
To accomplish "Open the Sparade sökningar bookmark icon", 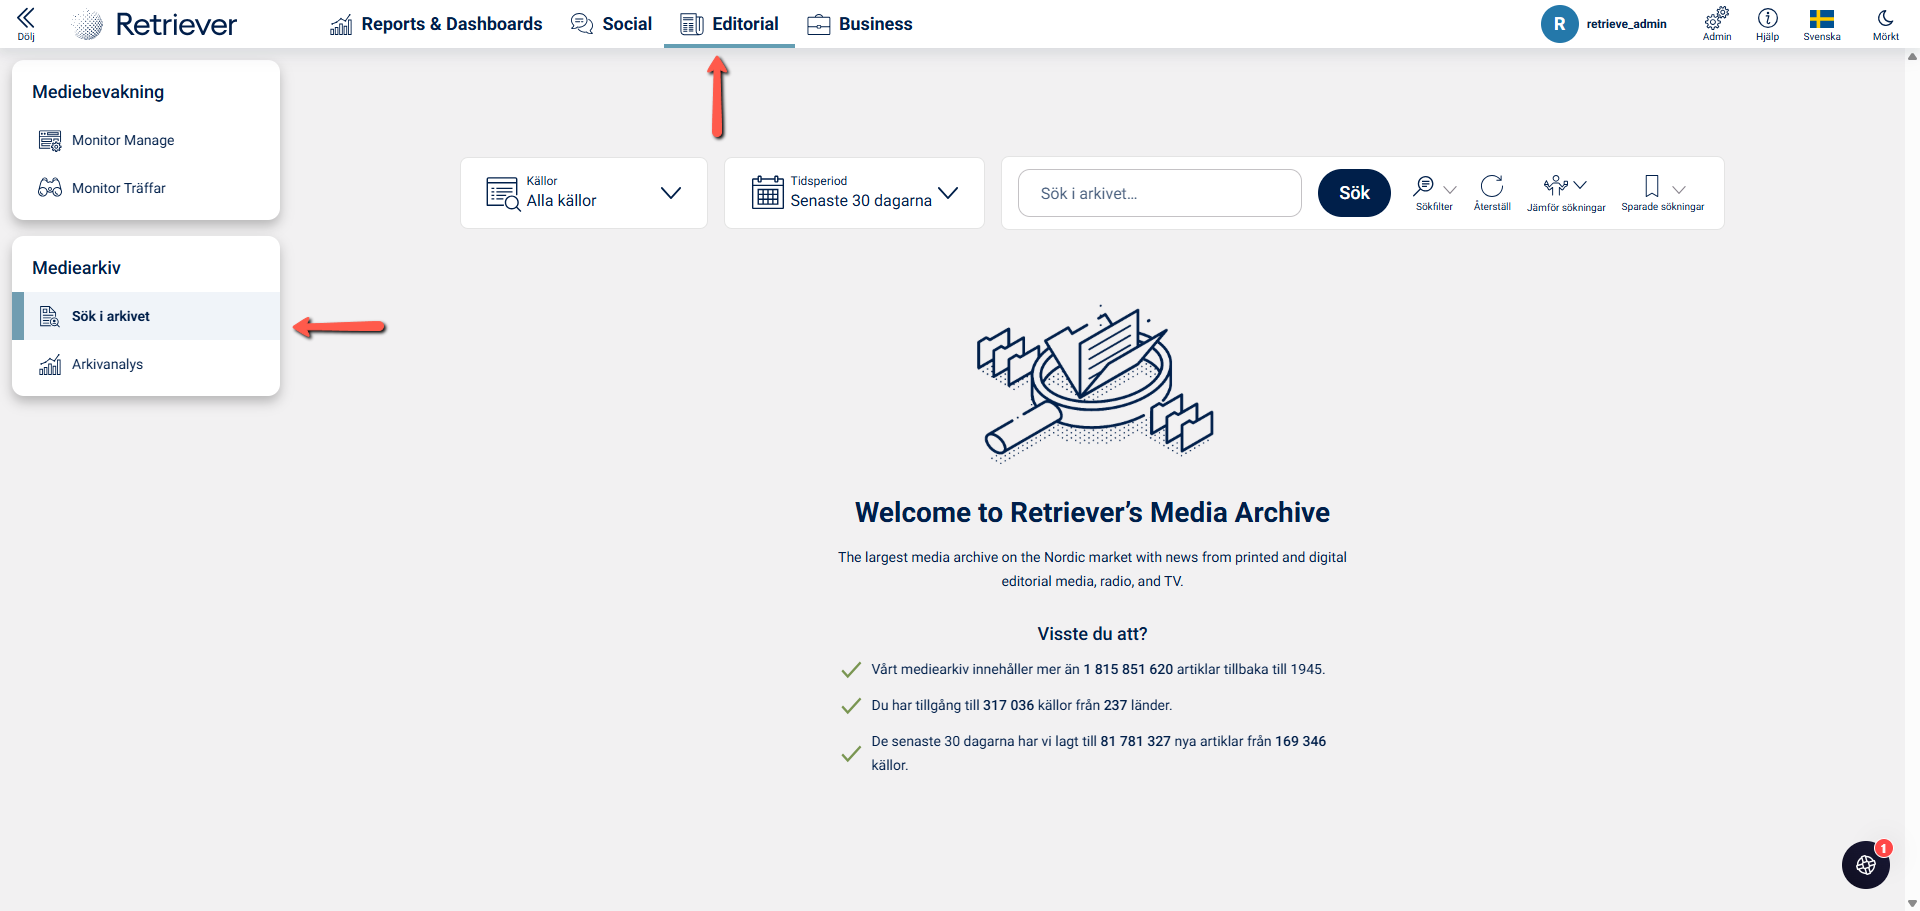I will coord(1652,186).
